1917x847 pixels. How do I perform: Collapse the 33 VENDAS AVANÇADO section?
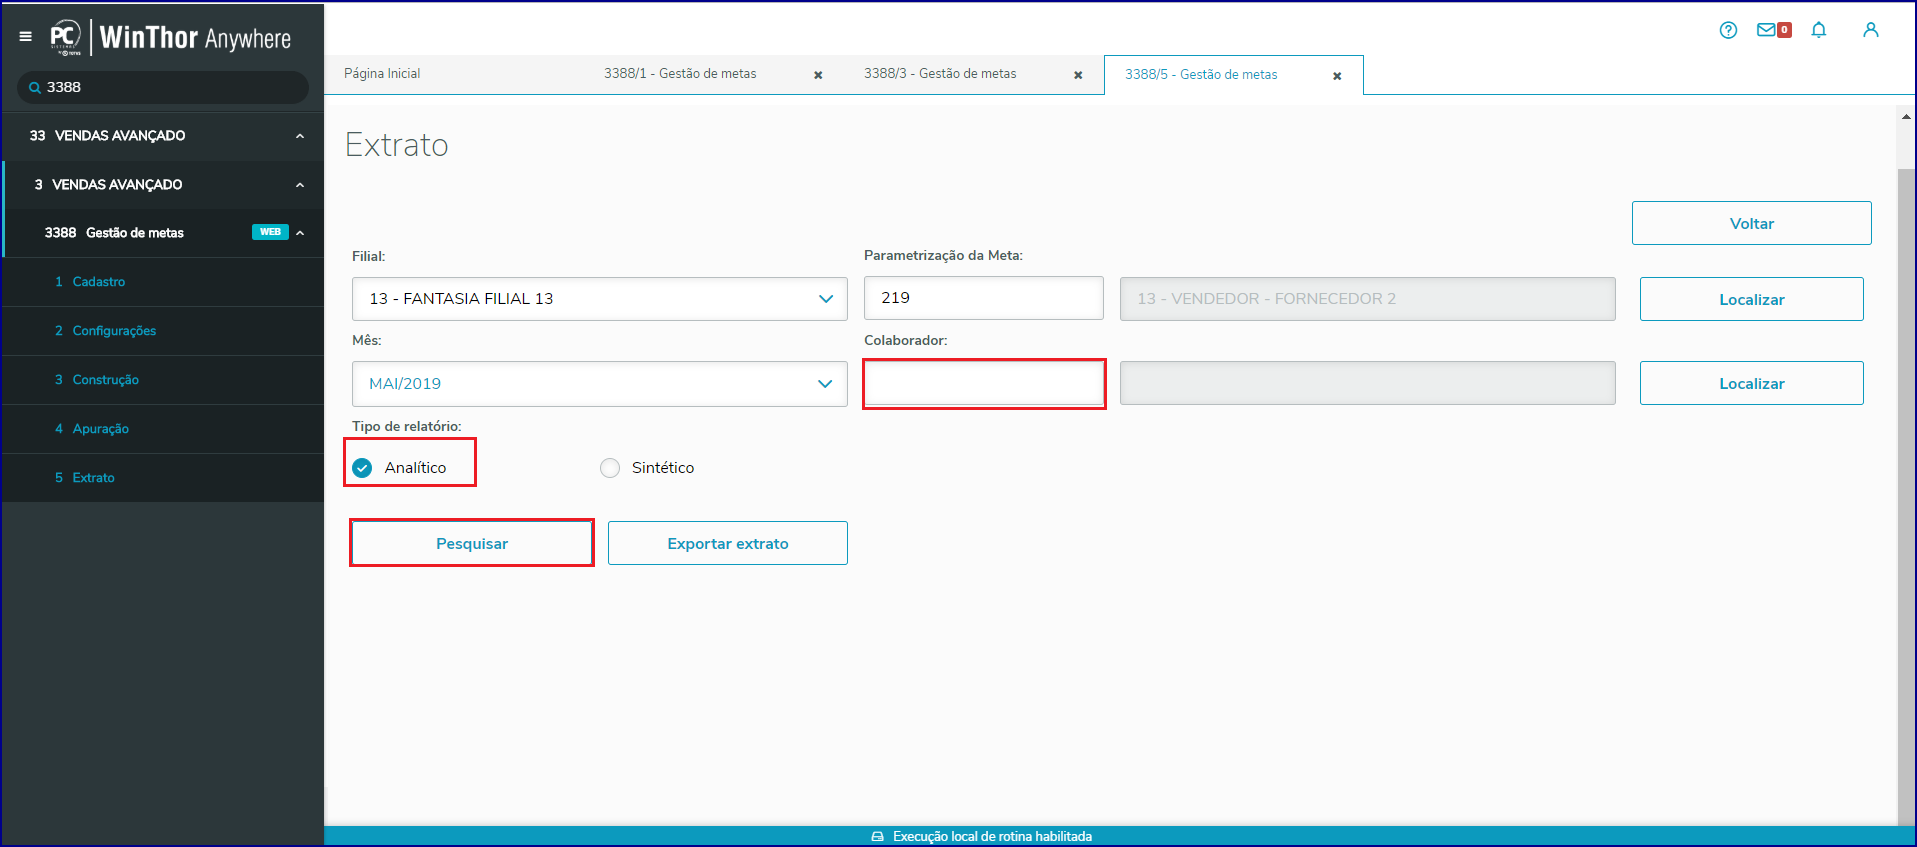[x=300, y=136]
